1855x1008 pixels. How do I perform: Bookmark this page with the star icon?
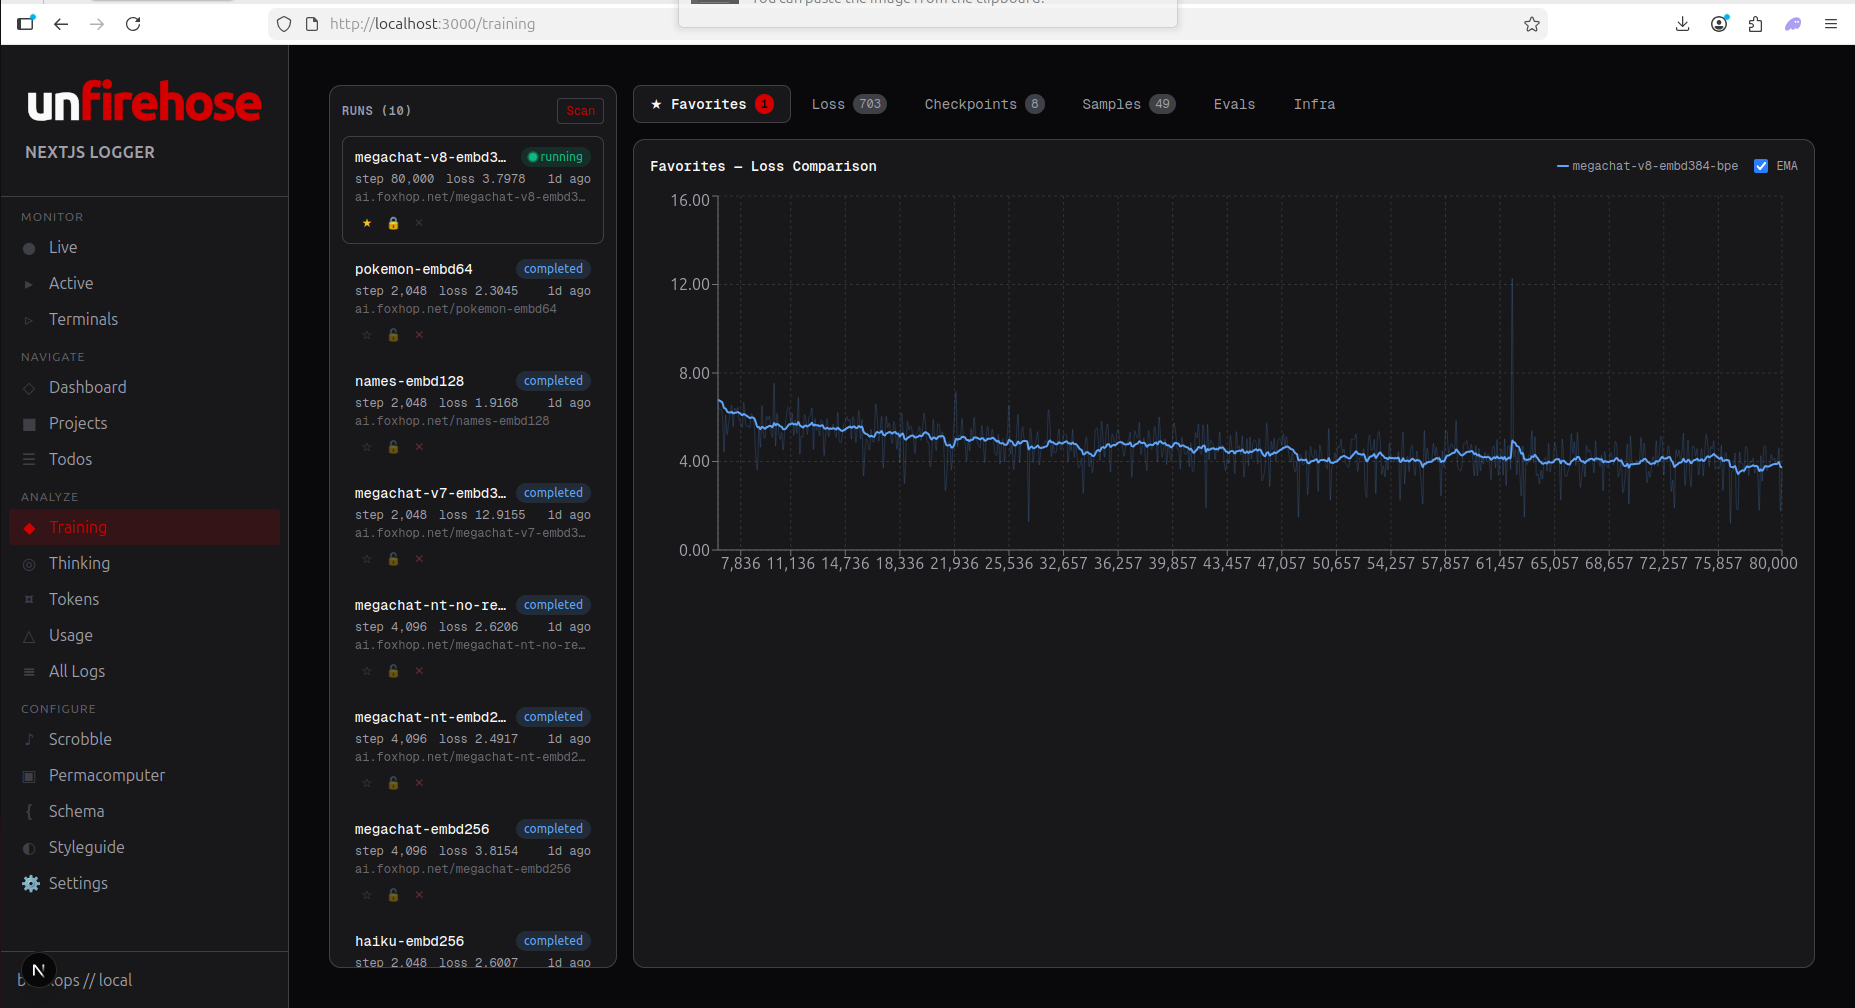tap(1531, 24)
